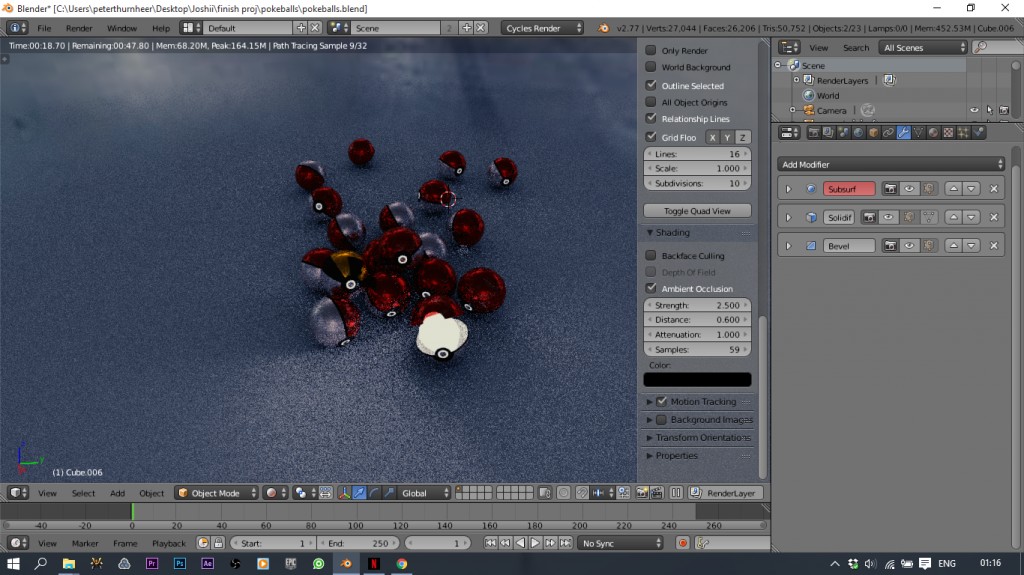1024x575 pixels.
Task: Click the black ambient occlusion color swatch
Action: [697, 380]
